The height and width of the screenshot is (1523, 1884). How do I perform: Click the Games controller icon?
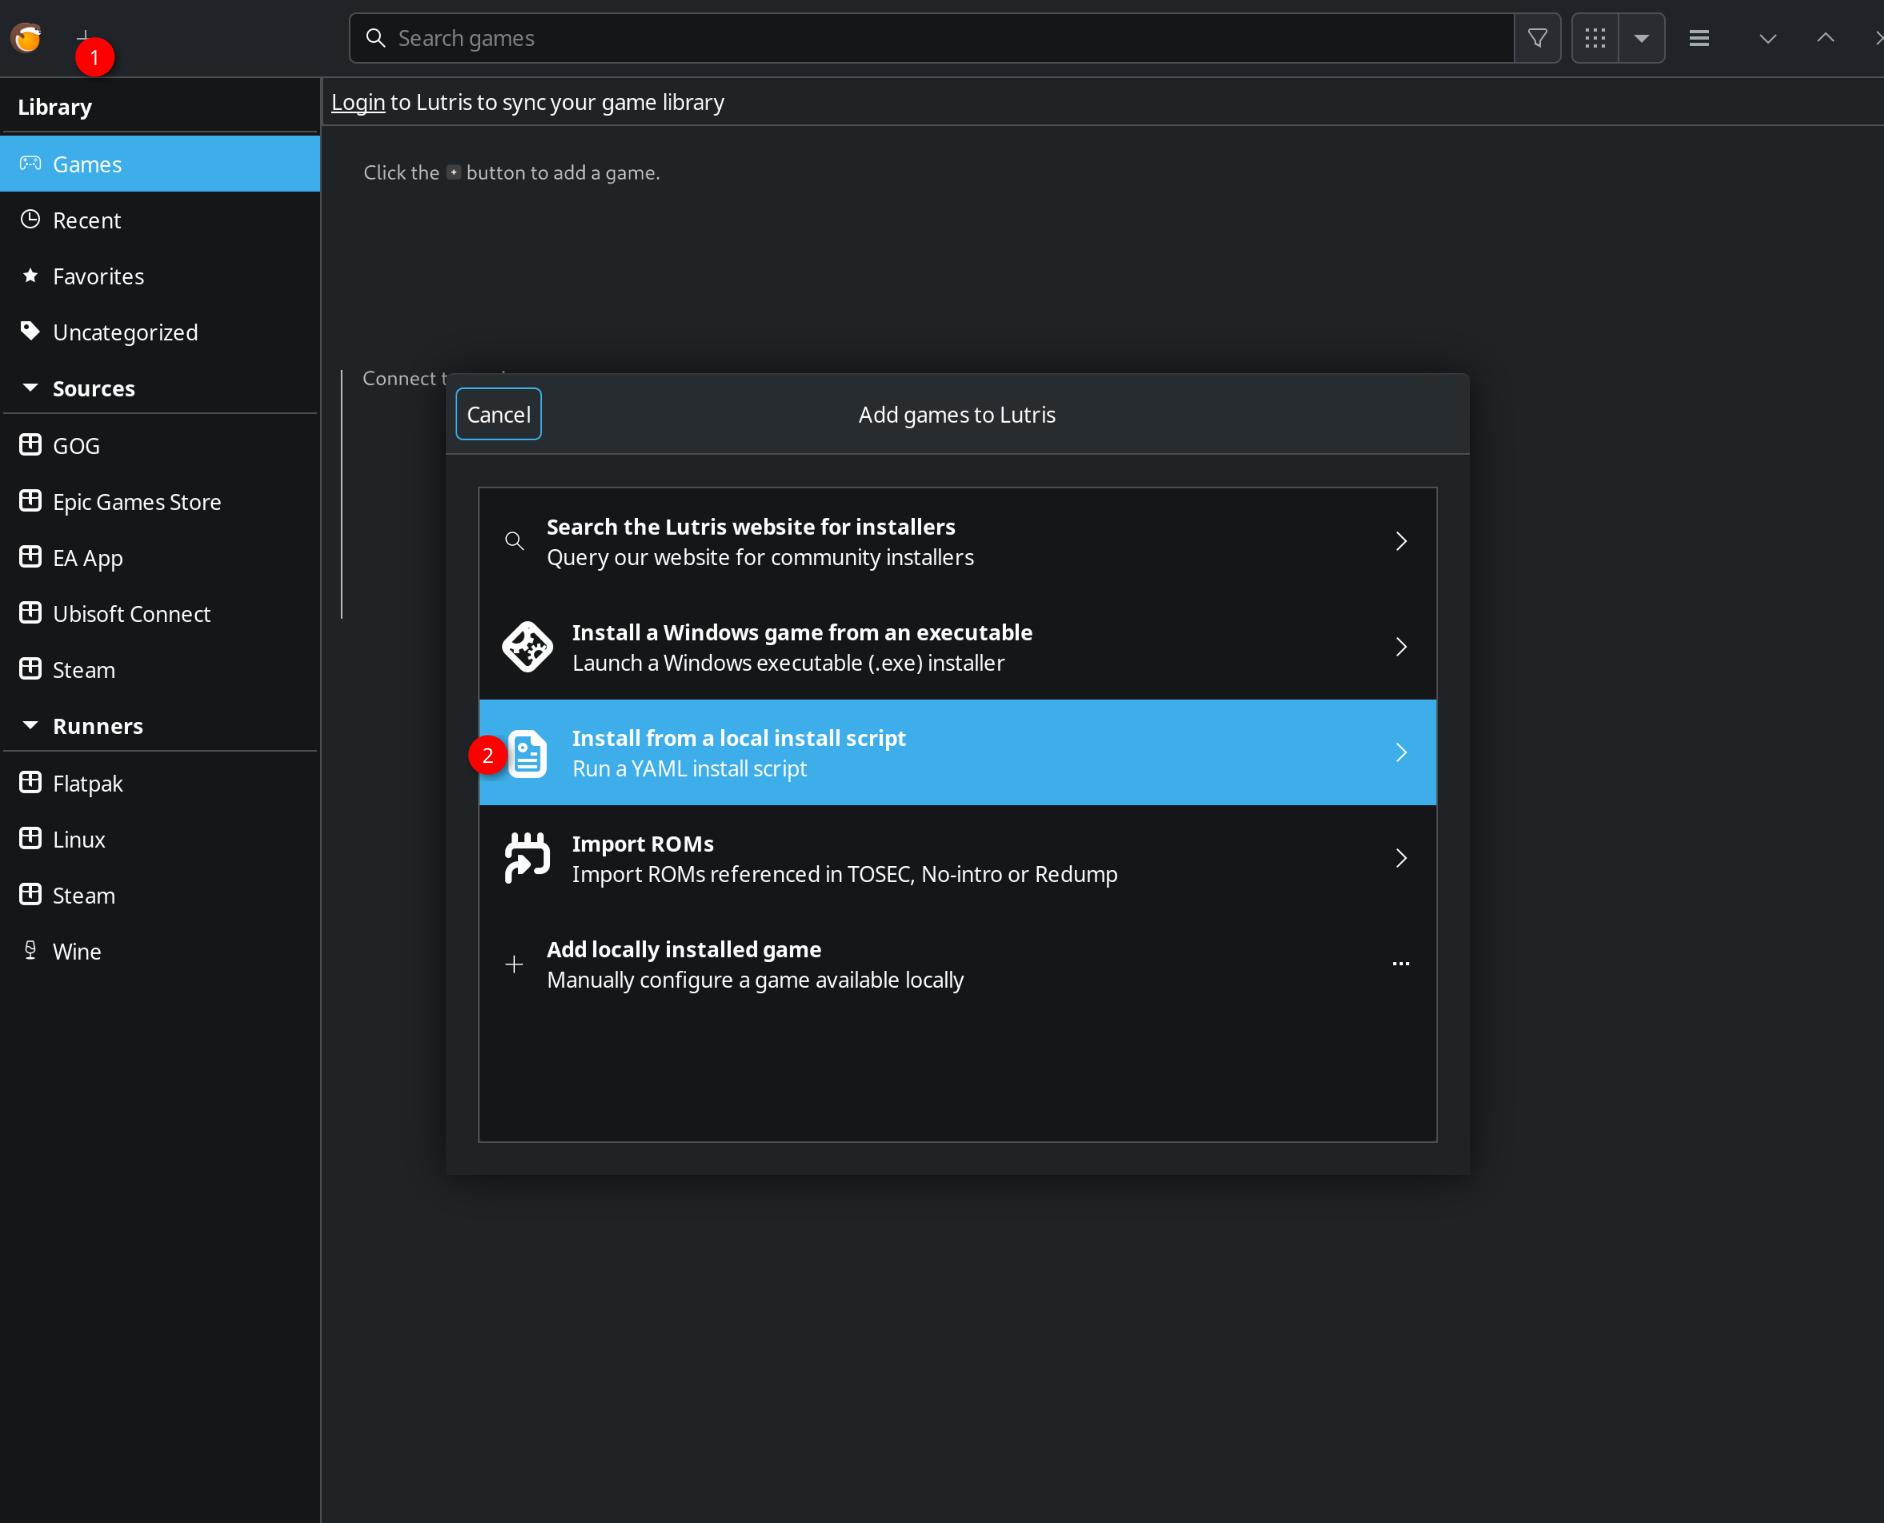30,163
